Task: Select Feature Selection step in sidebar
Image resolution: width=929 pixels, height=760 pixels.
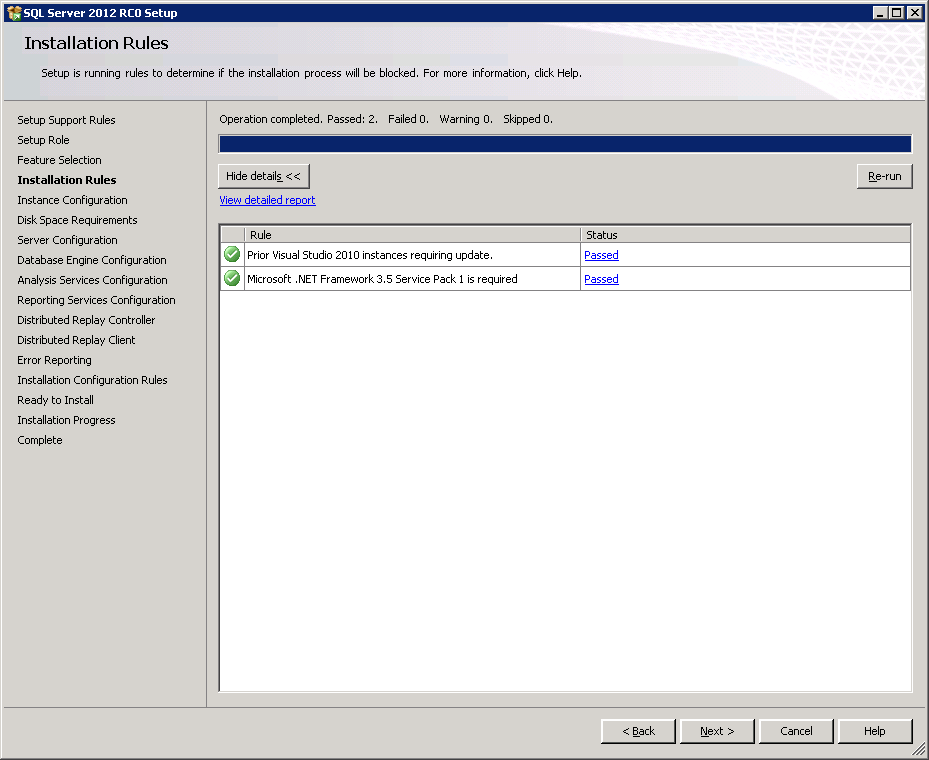Action: pos(59,160)
